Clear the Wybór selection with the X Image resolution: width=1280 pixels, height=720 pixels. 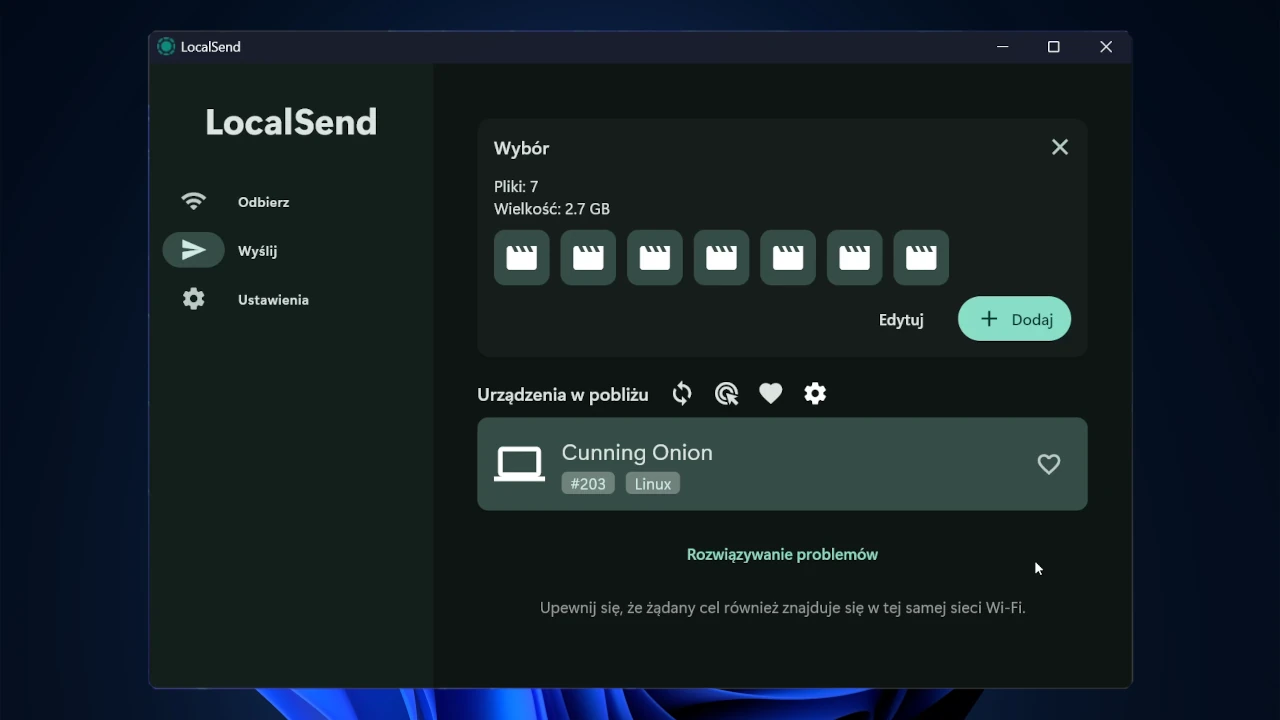1060,147
